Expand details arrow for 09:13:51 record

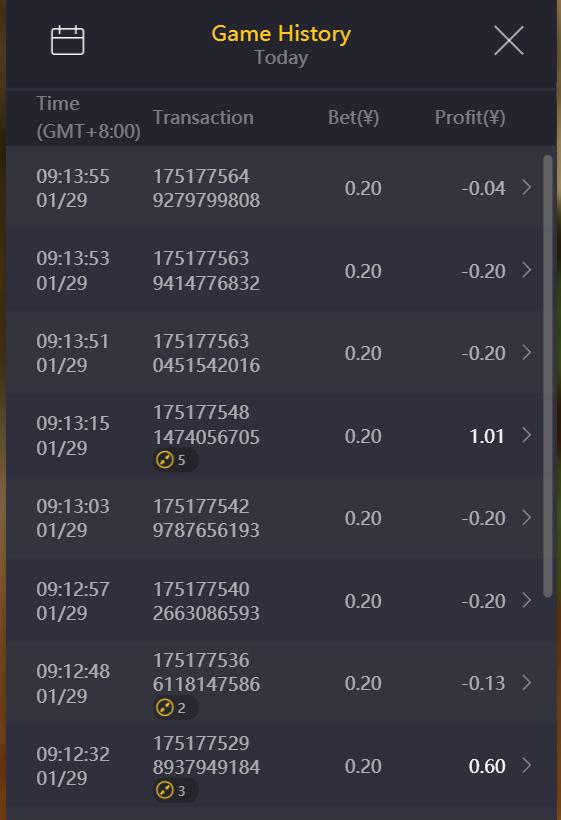coord(527,352)
